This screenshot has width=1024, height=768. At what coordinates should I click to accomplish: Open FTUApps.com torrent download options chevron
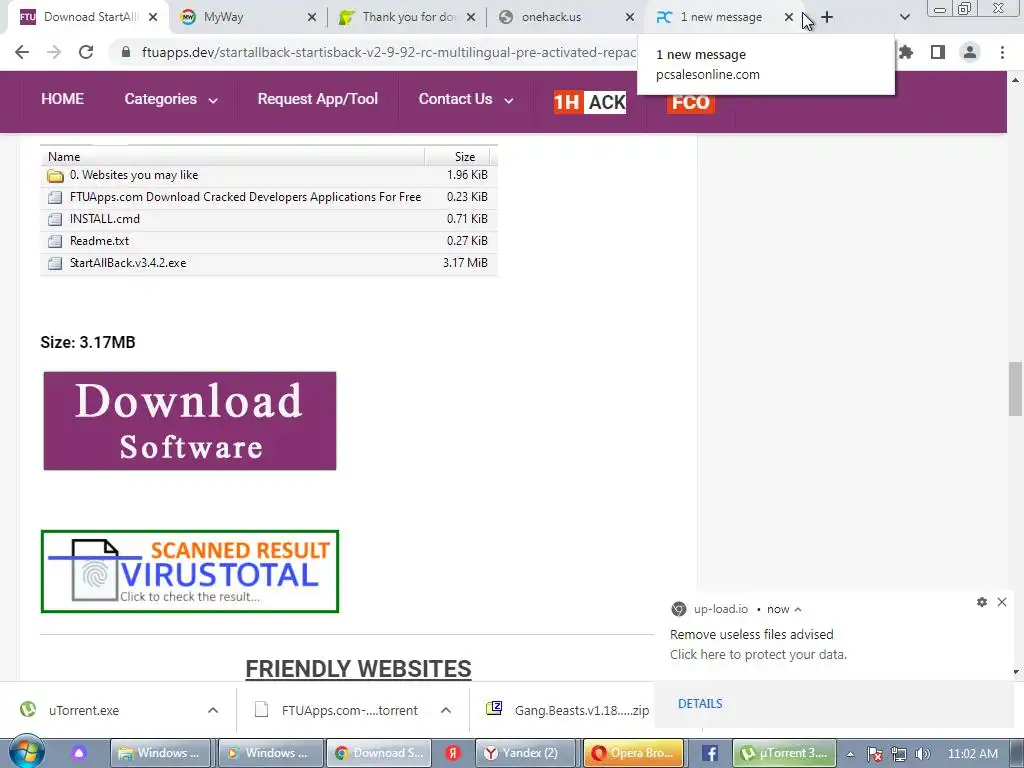[x=446, y=710]
